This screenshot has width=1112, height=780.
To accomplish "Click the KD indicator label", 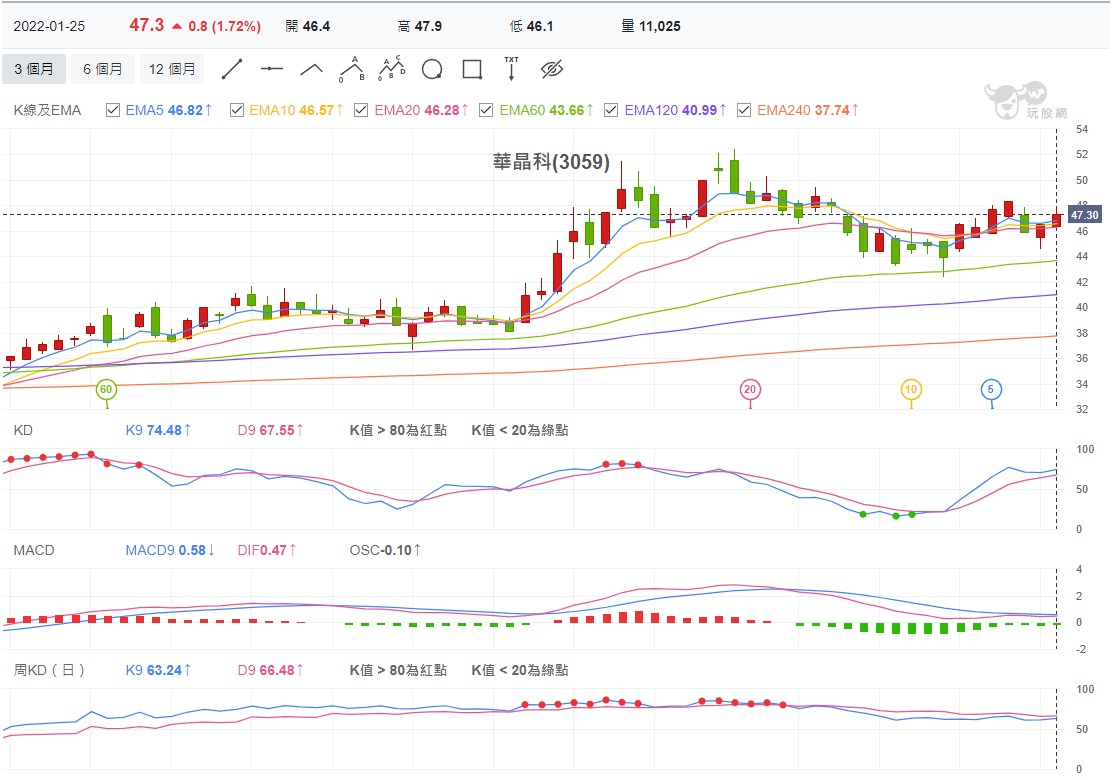I will click(x=23, y=430).
